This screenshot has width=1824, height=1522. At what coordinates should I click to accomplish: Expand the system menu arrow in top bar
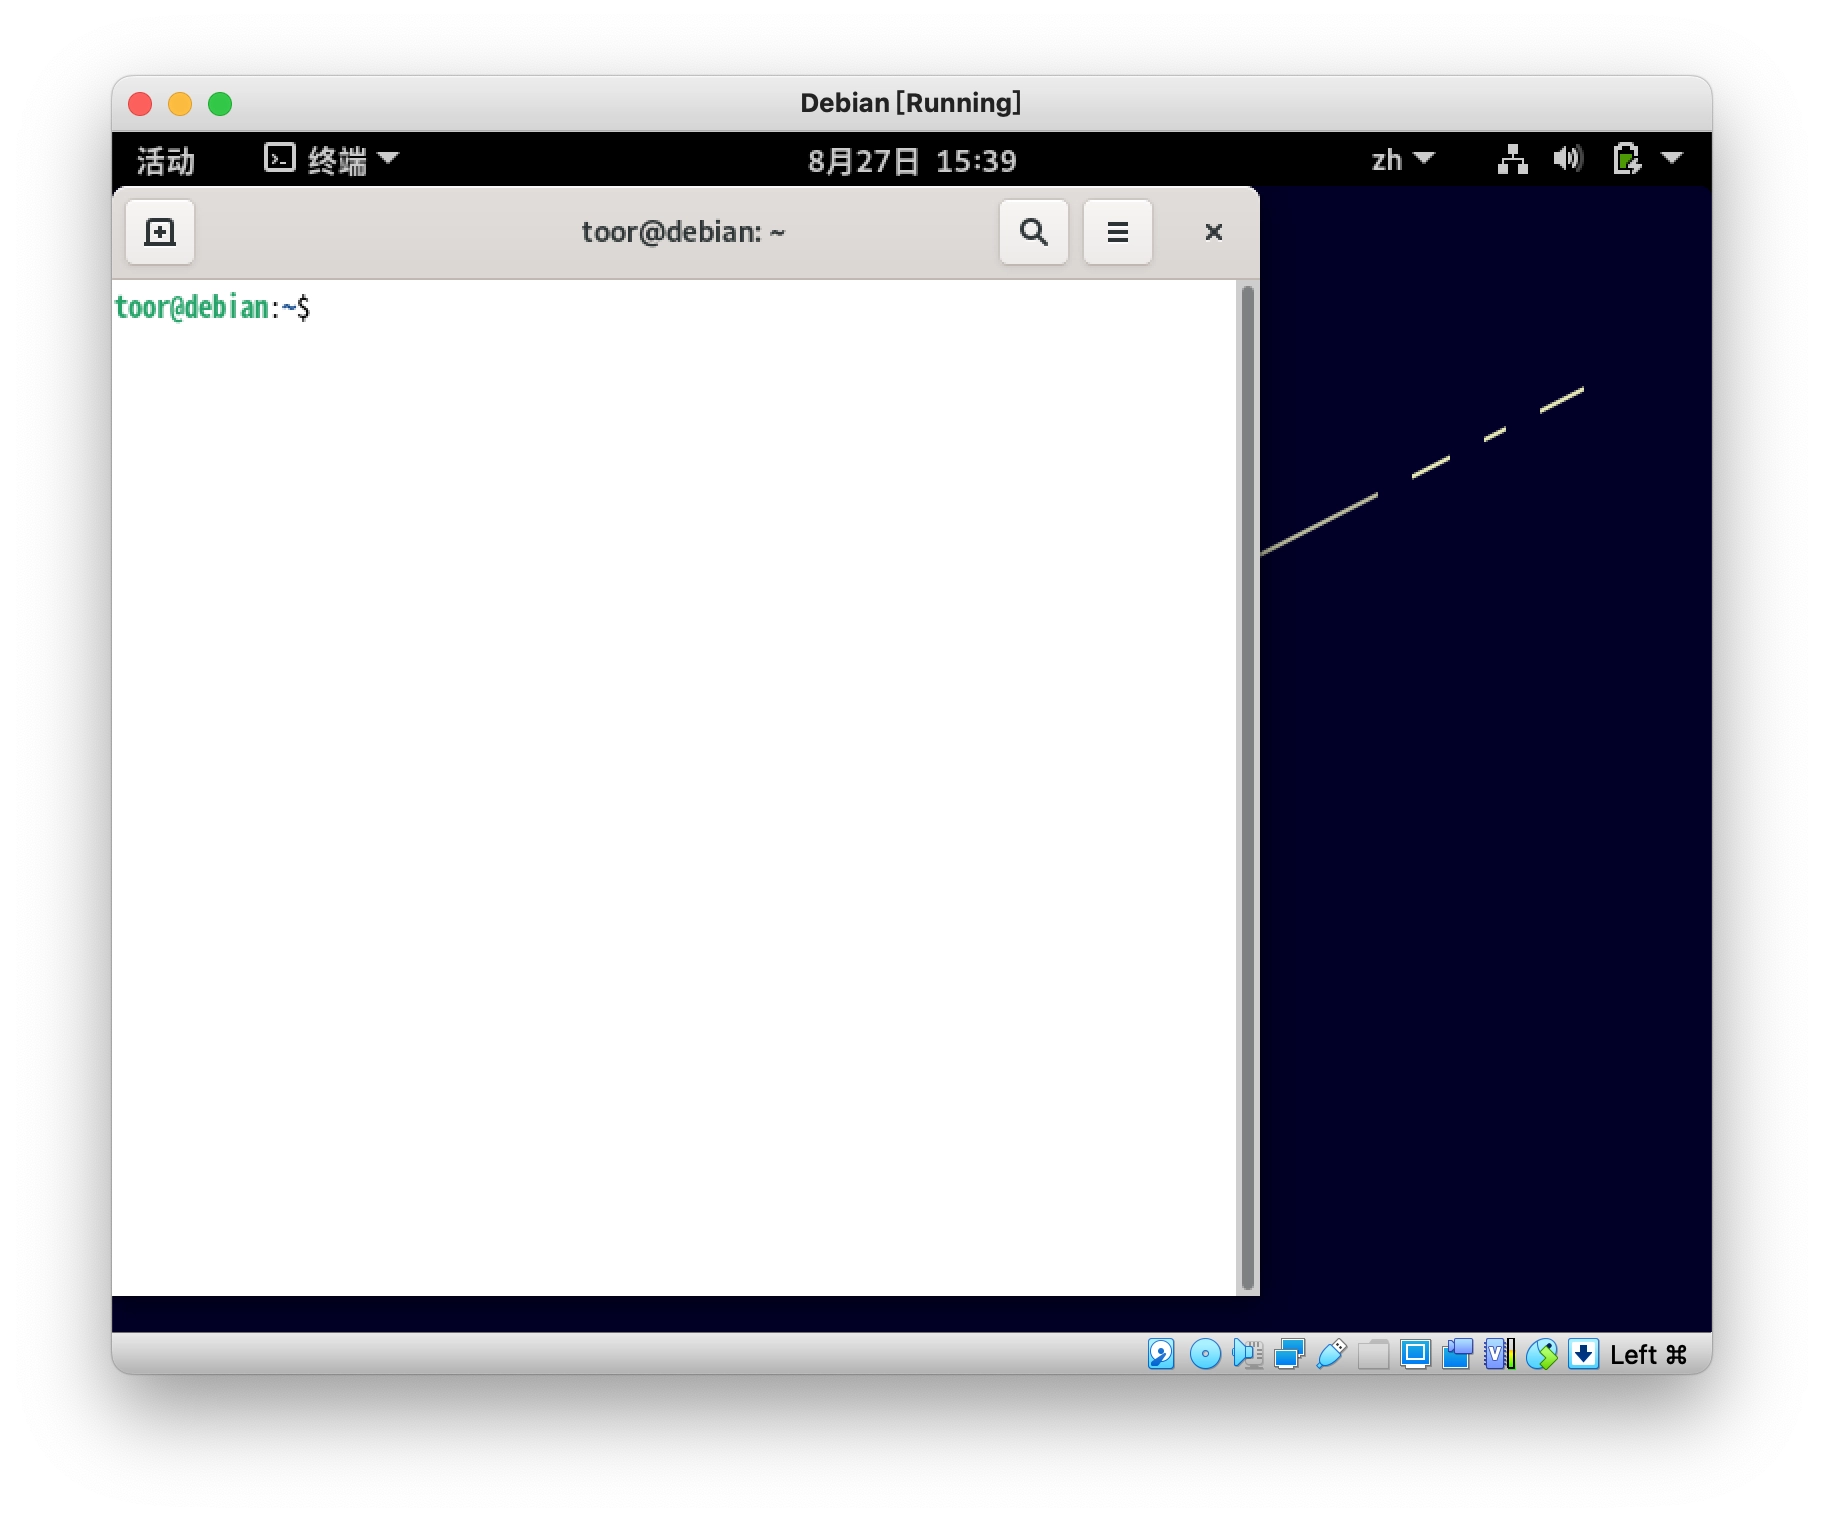click(x=1672, y=158)
